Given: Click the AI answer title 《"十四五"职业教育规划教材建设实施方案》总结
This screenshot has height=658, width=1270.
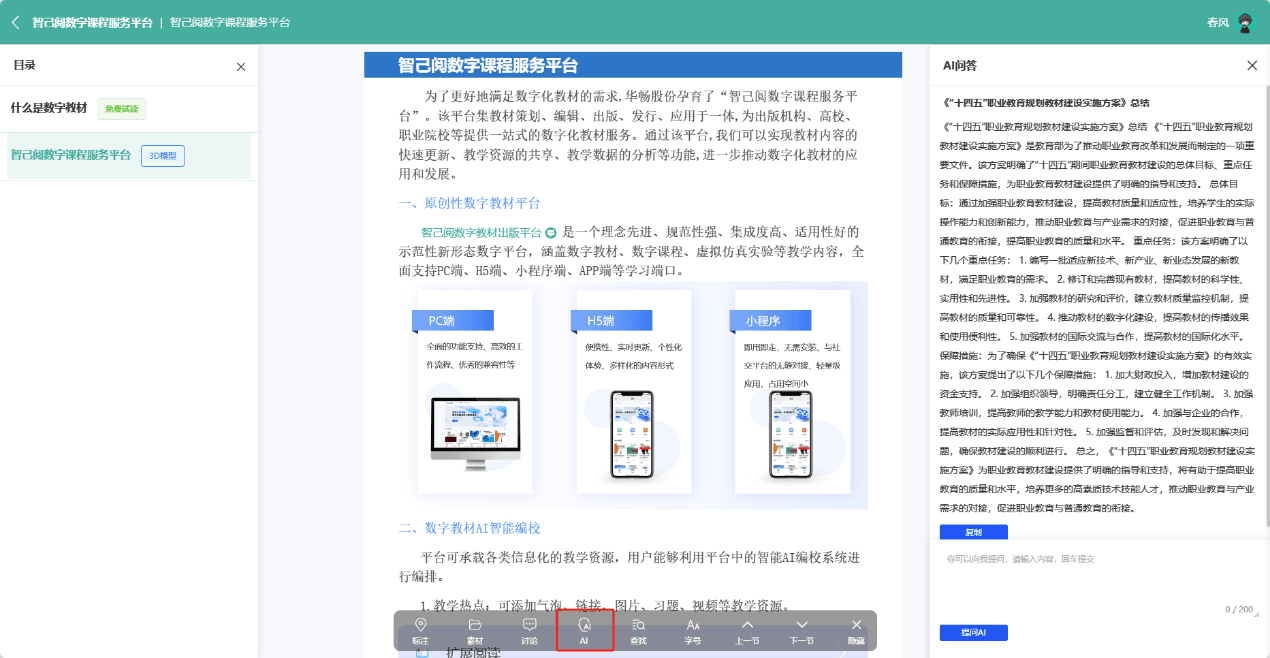Looking at the screenshot, I should tap(1046, 102).
